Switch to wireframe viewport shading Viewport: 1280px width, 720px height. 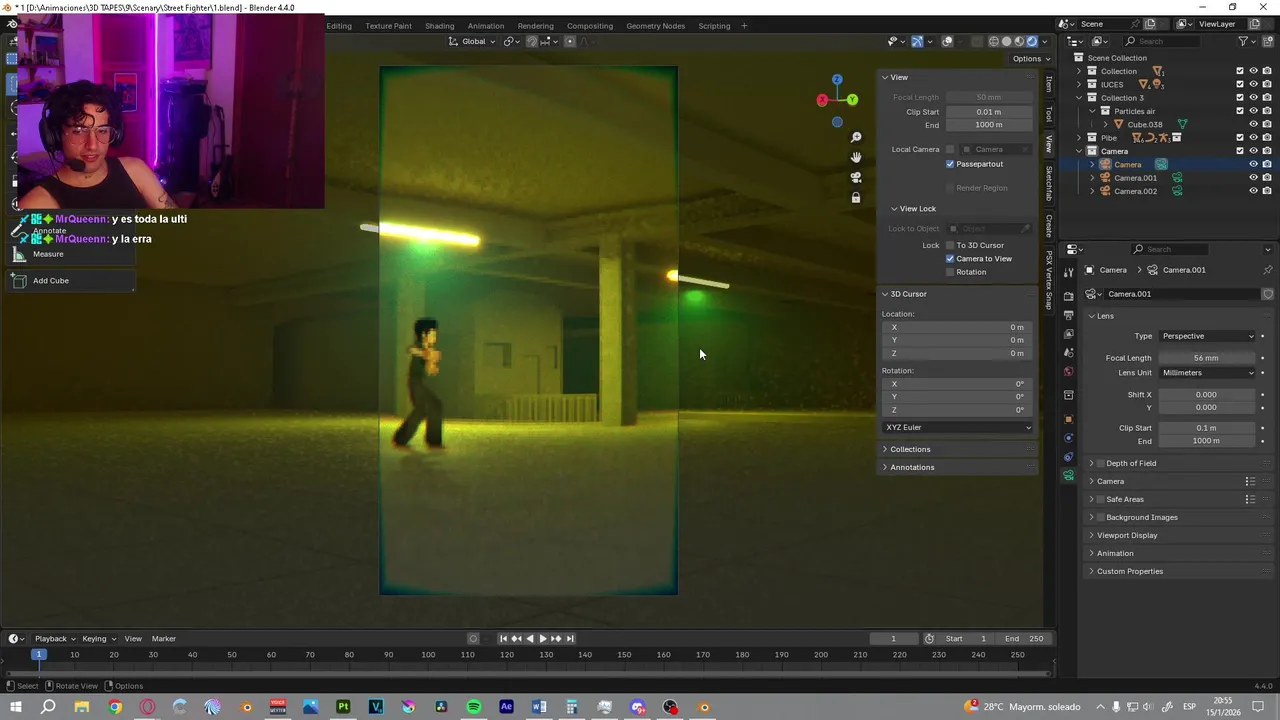coord(994,41)
